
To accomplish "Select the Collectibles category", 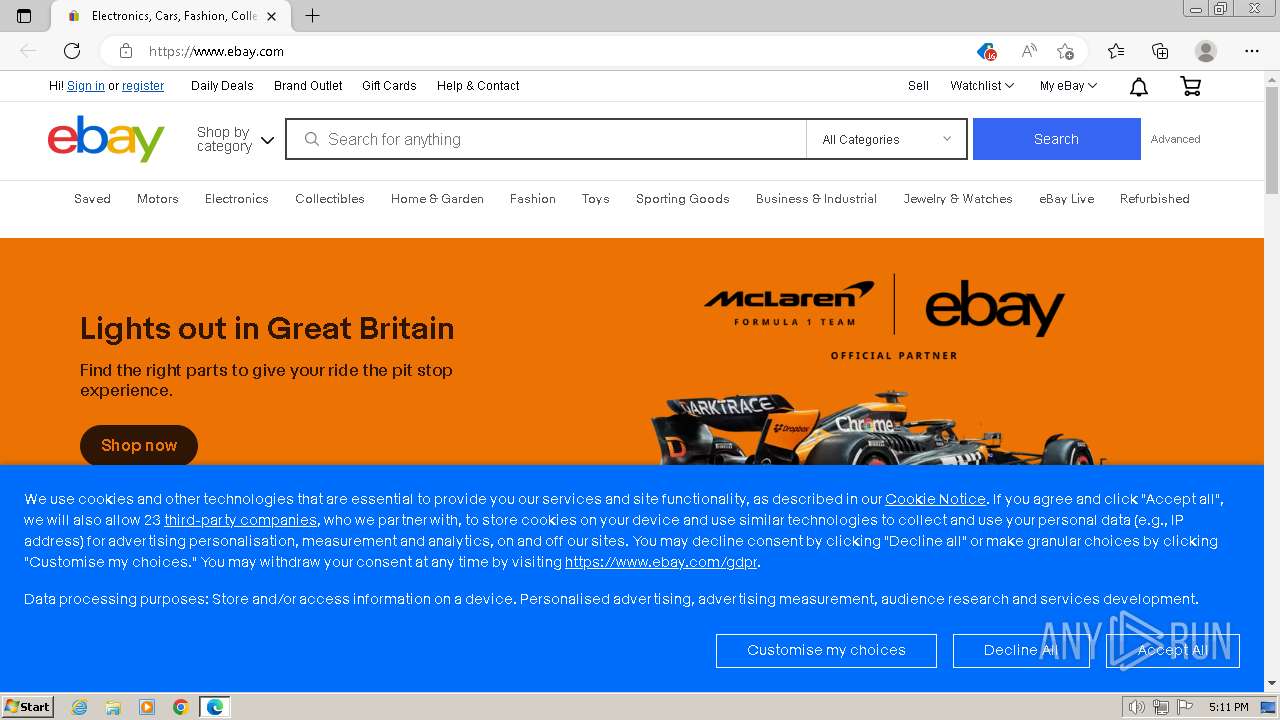I will [330, 199].
